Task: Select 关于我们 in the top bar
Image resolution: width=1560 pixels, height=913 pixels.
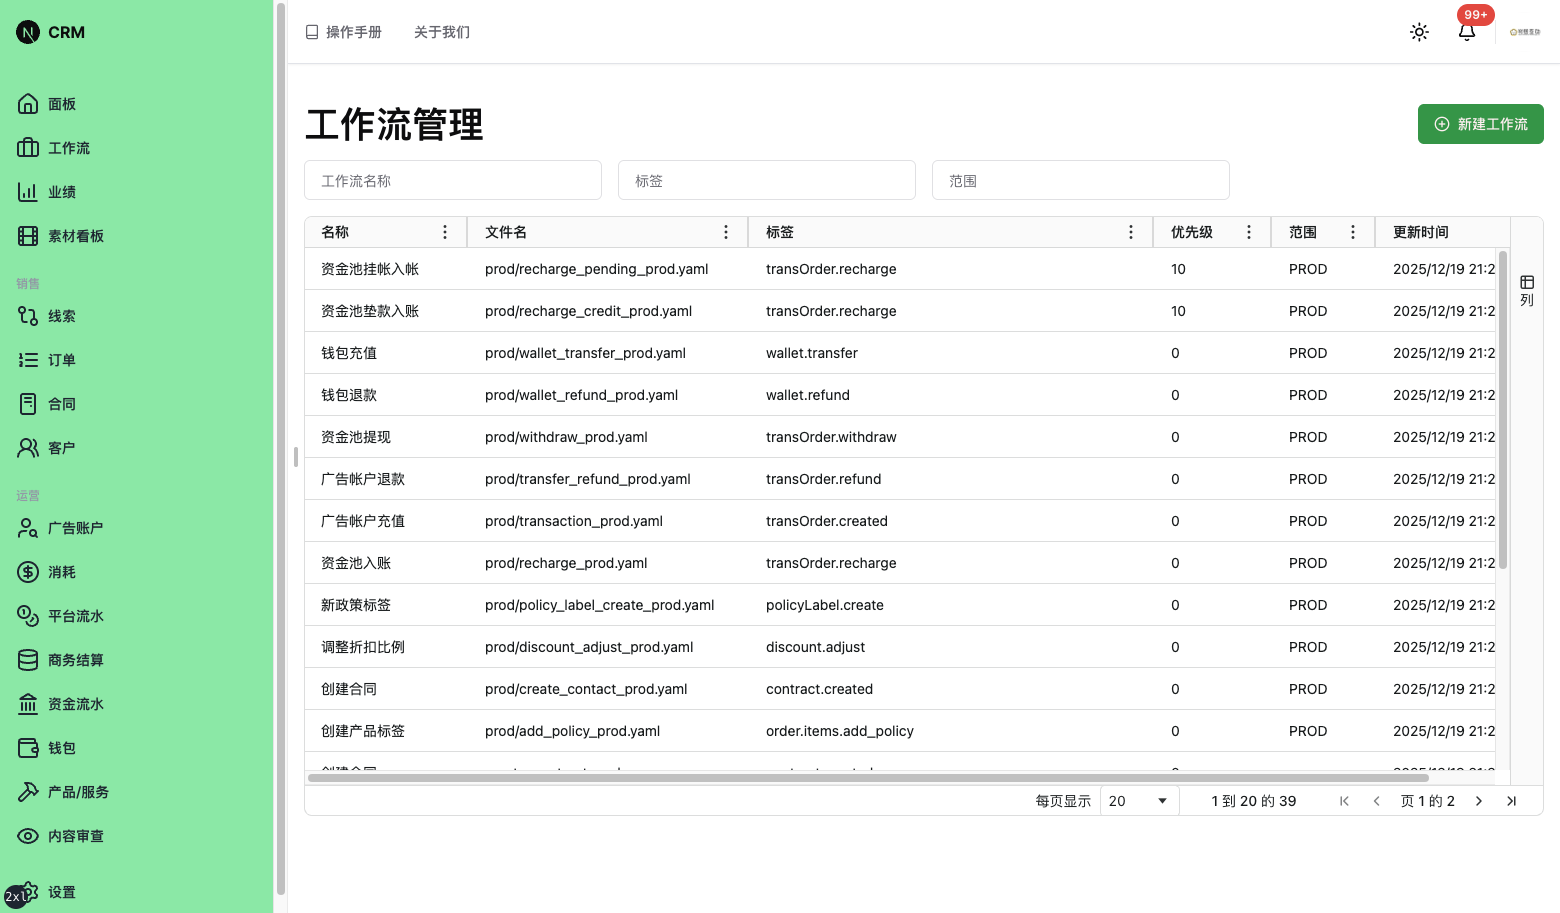Action: 441,31
